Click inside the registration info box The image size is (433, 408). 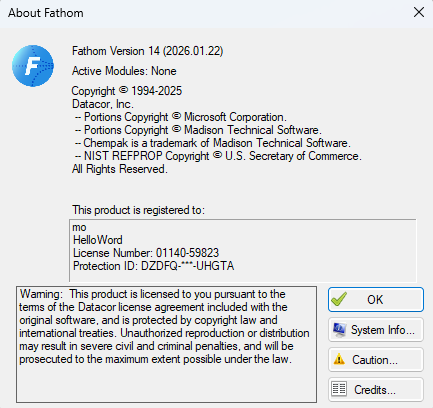(x=243, y=251)
